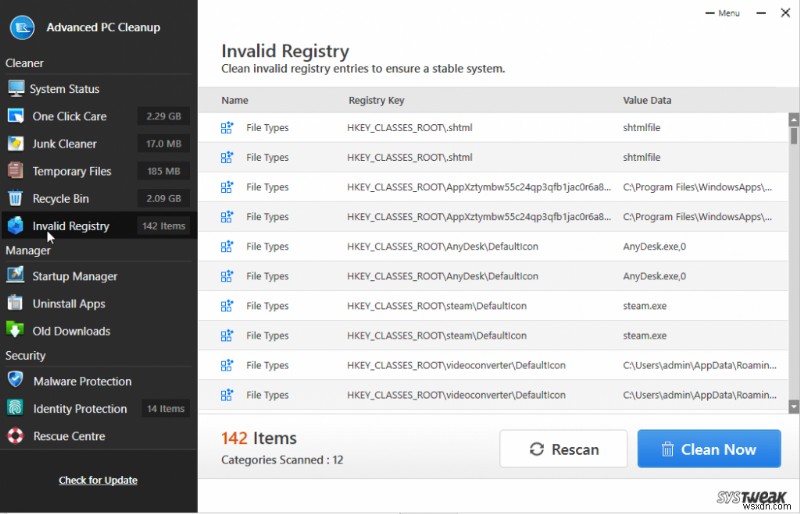Sort by the Value Data column header
This screenshot has width=800, height=514.
pos(647,101)
